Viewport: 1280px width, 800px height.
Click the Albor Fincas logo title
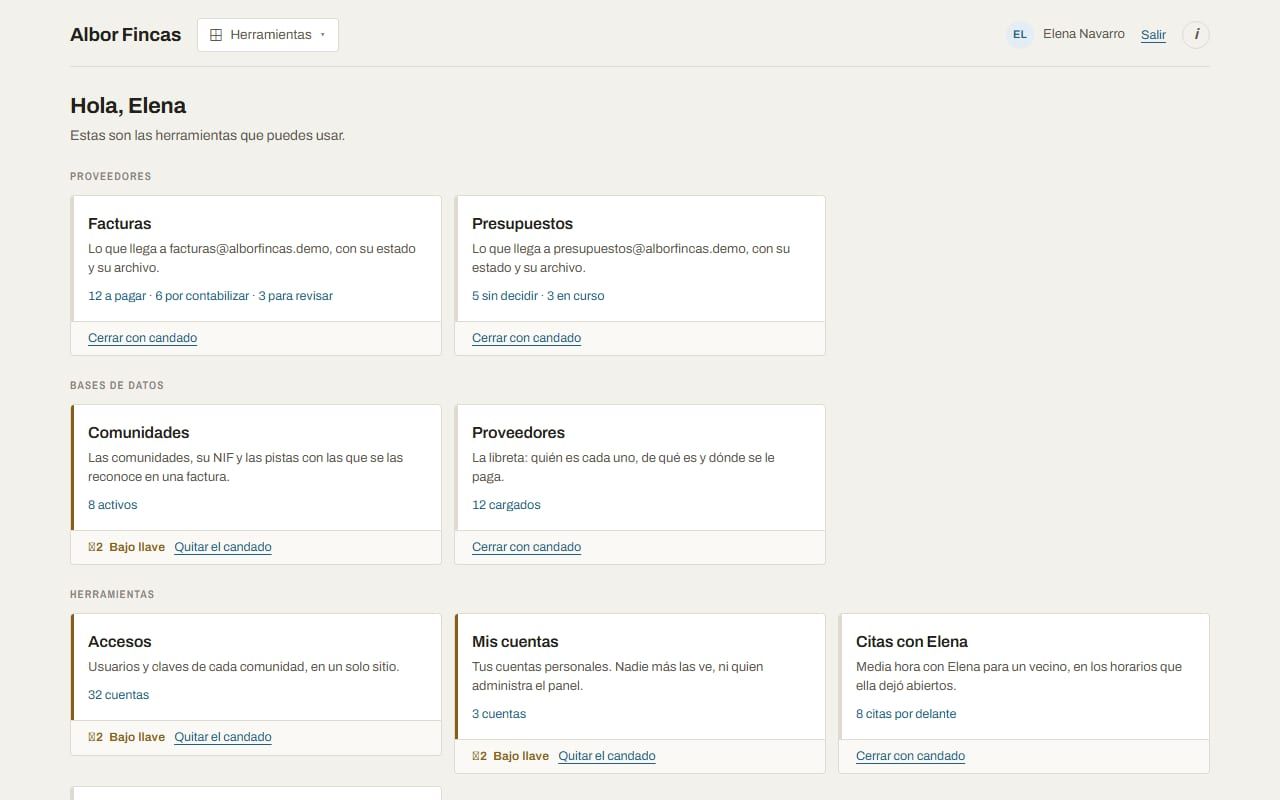(x=125, y=34)
